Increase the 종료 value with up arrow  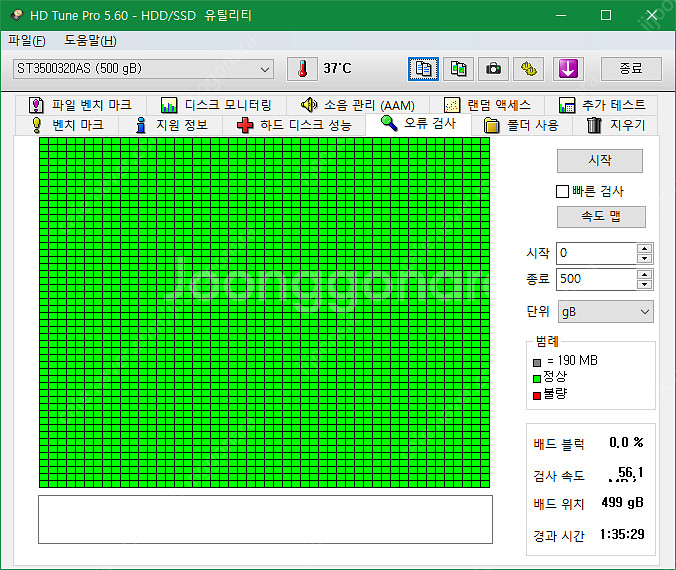click(x=644, y=275)
